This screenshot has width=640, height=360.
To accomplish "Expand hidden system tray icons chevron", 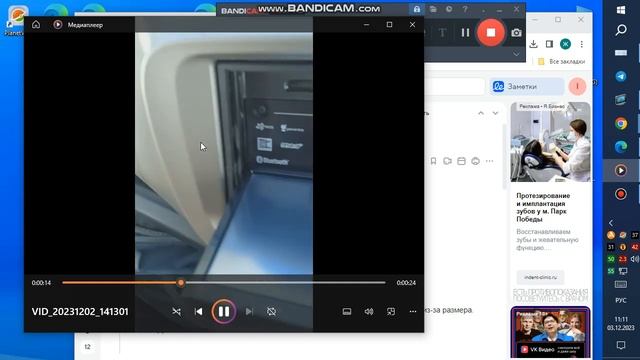I will [611, 223].
